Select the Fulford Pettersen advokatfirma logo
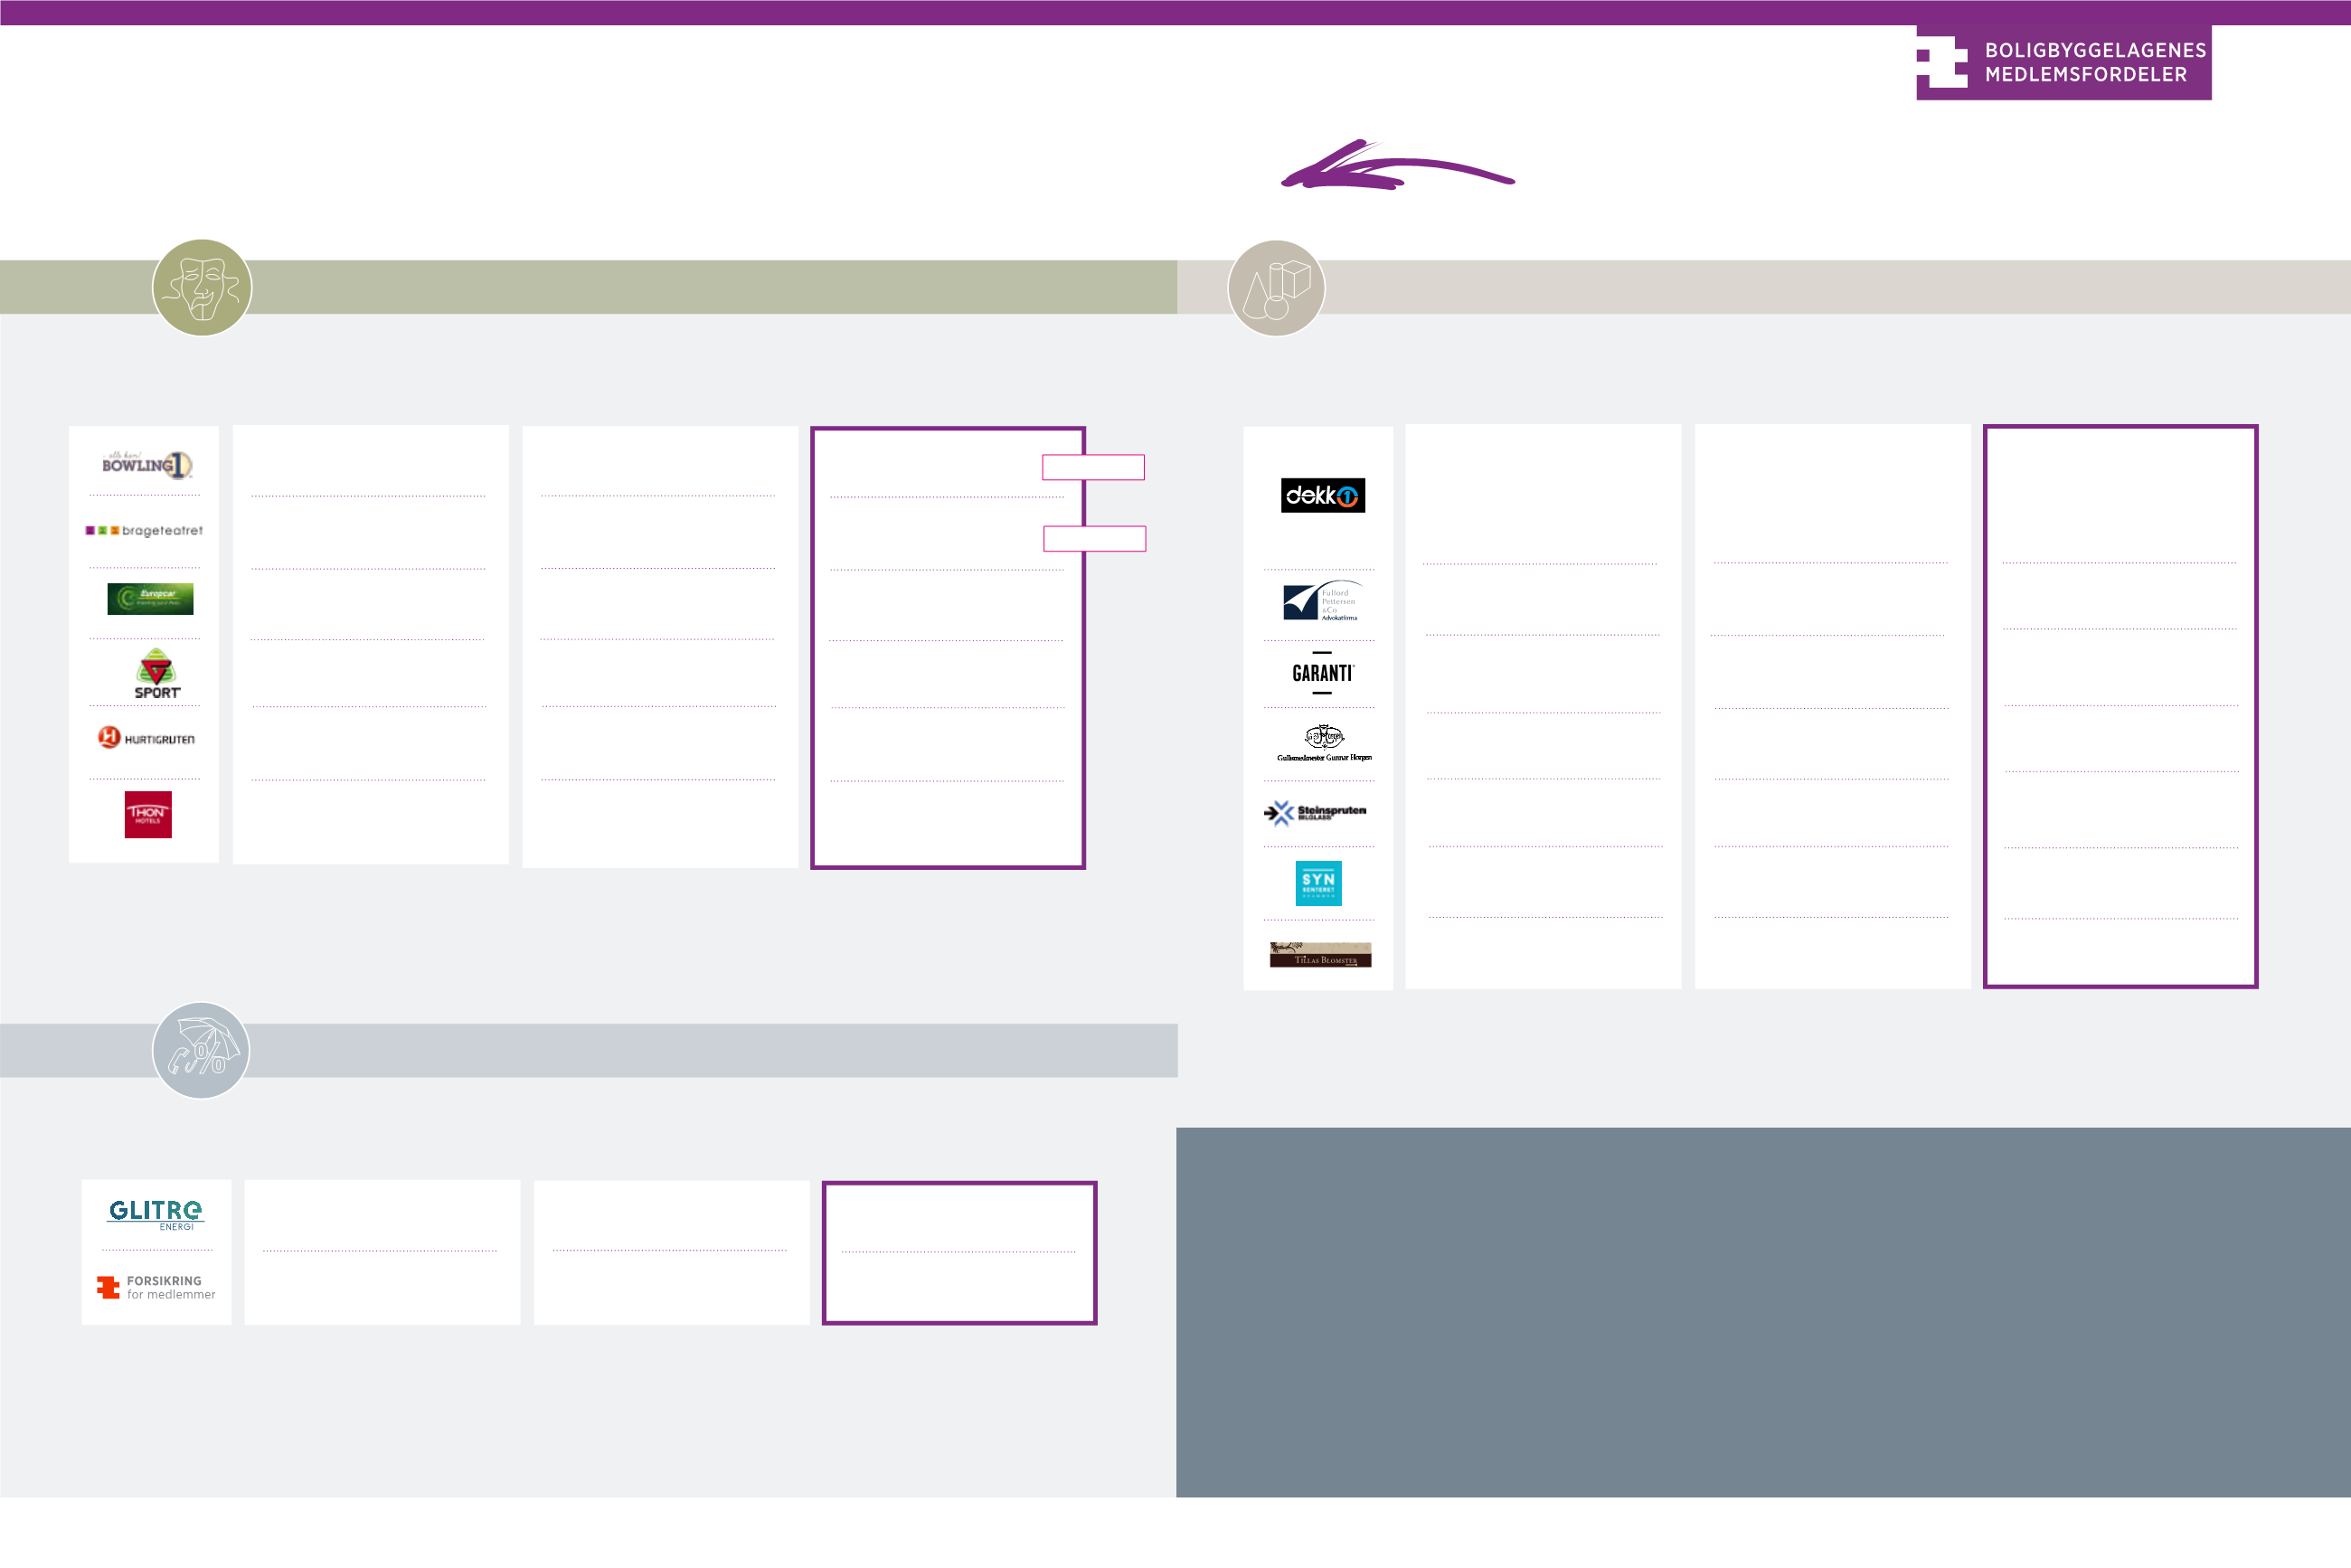 click(x=1321, y=601)
